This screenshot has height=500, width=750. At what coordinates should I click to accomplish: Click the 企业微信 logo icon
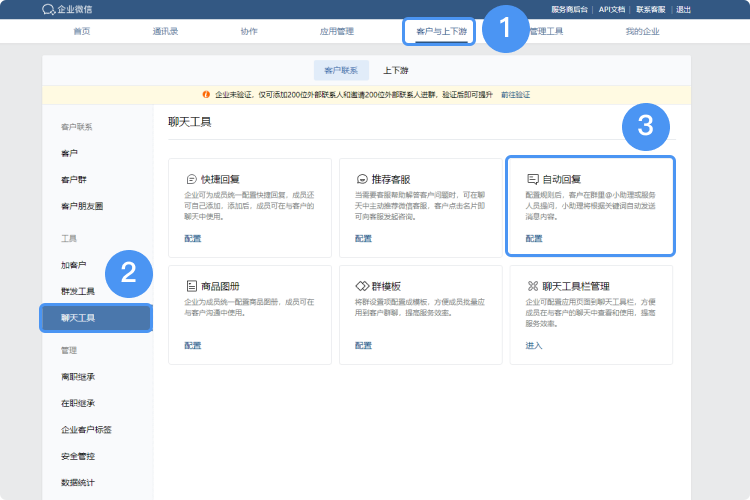48,9
